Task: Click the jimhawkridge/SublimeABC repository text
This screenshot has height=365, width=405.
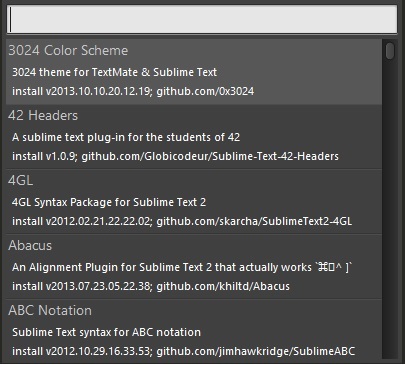Action: (x=256, y=351)
